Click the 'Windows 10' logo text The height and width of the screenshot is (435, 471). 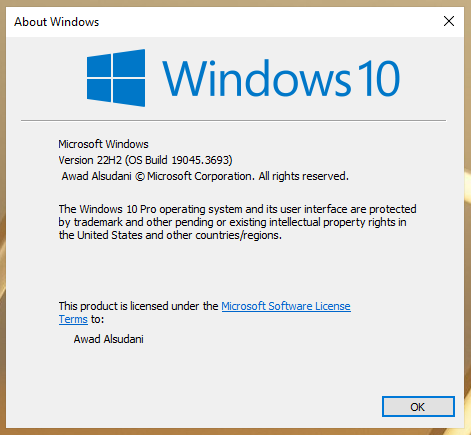point(281,79)
